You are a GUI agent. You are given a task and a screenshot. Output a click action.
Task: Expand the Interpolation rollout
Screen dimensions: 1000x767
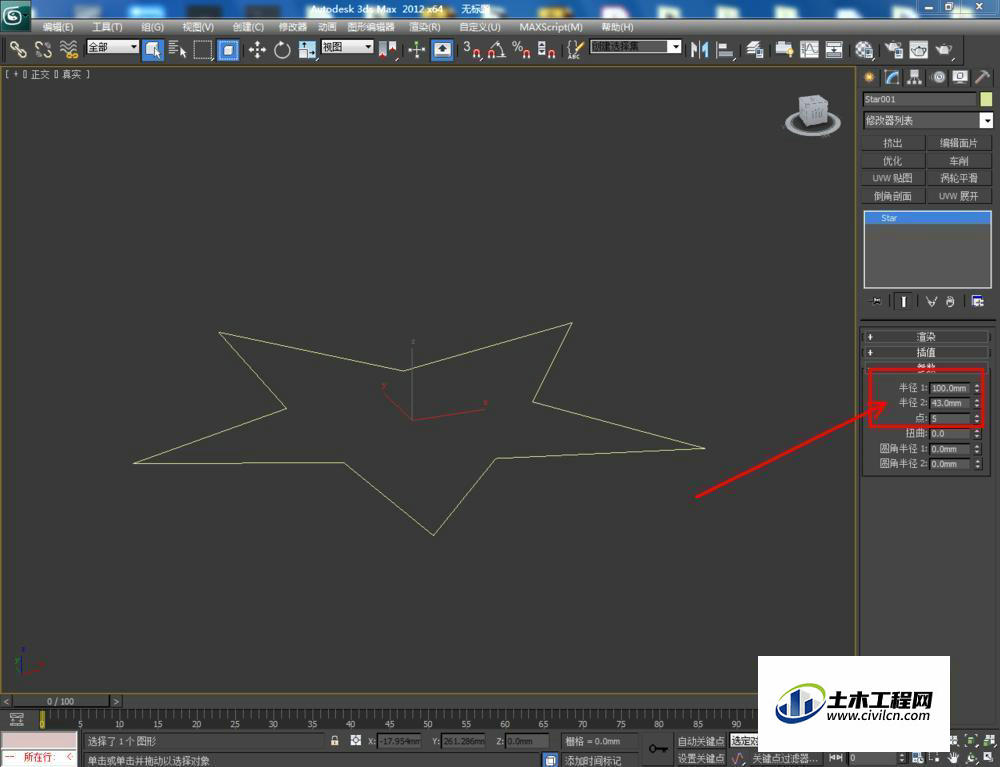coord(925,352)
